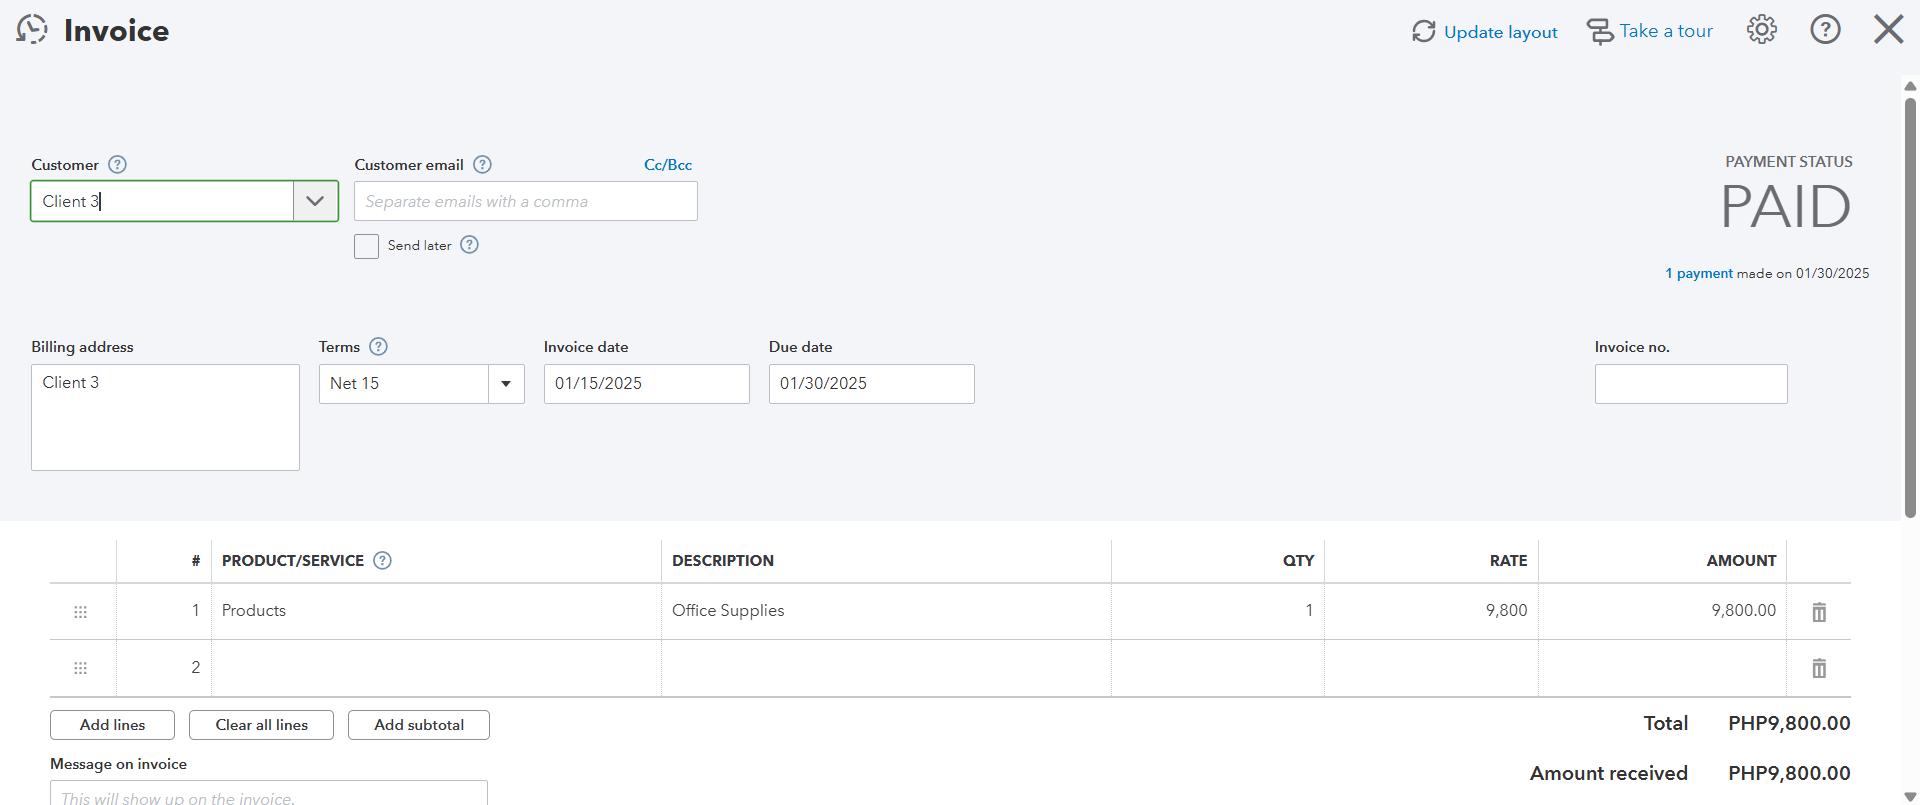Click the Add lines button
Viewport: 1920px width, 805px height.
tap(112, 725)
